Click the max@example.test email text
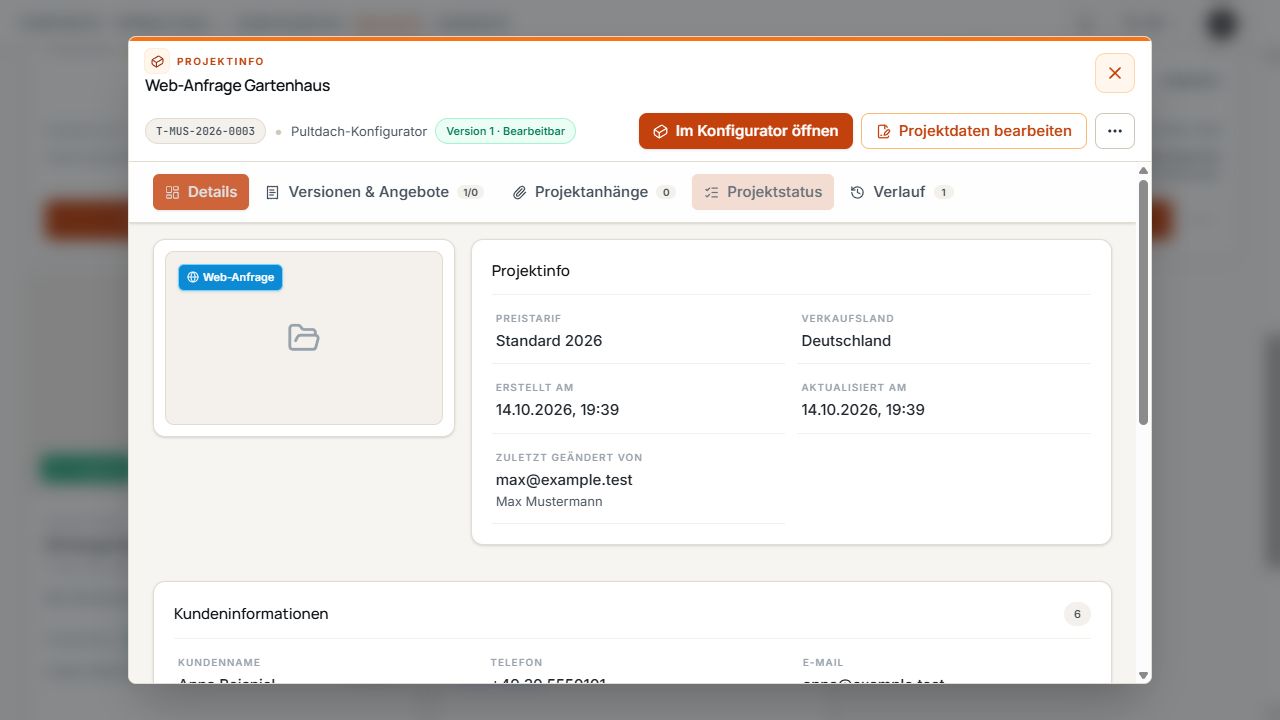The image size is (1280, 720). [x=564, y=480]
